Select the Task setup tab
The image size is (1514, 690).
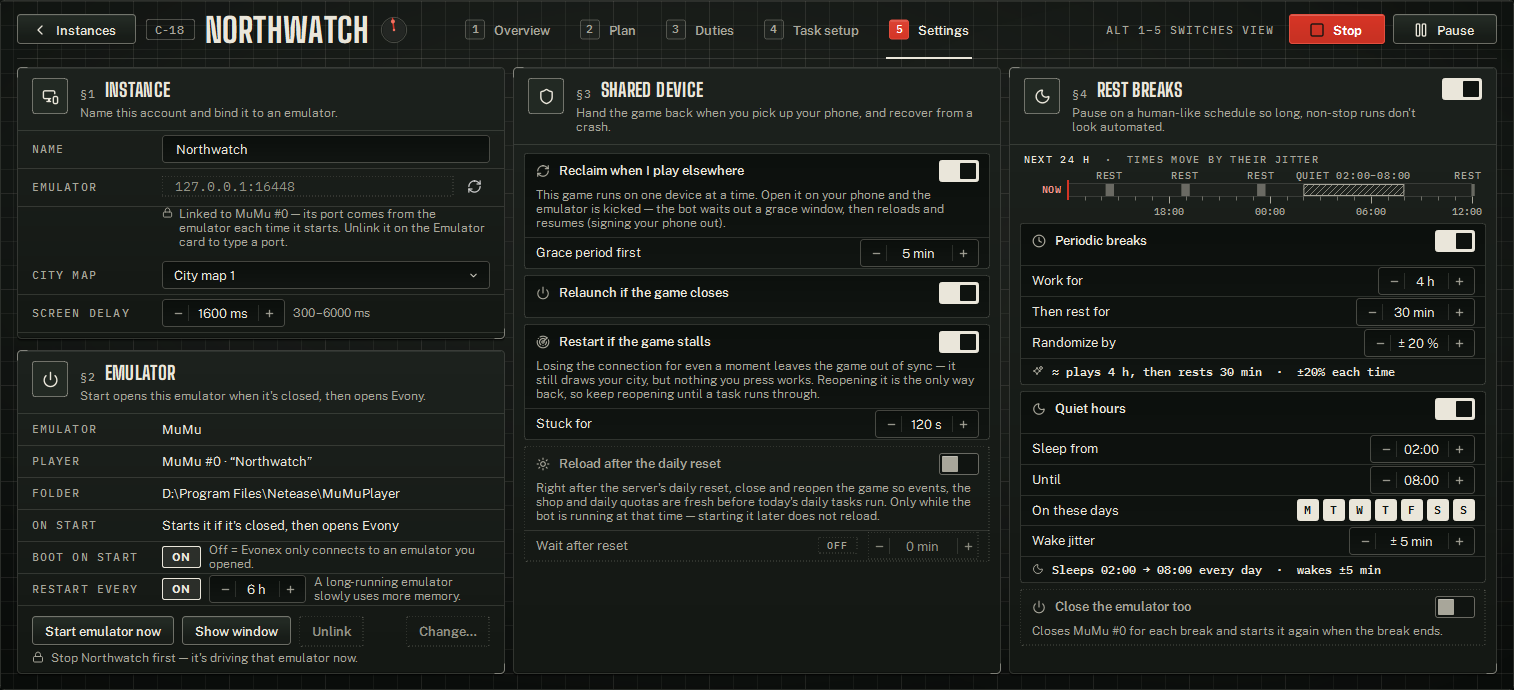[812, 30]
